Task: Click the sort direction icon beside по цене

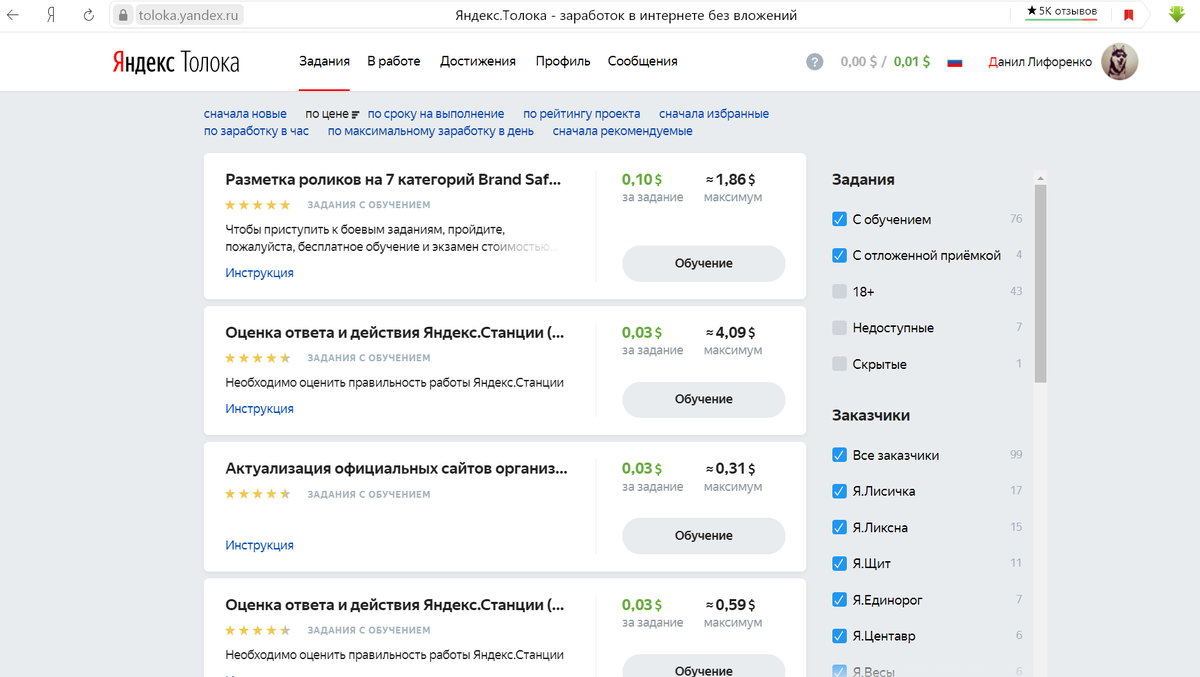Action: tap(356, 115)
